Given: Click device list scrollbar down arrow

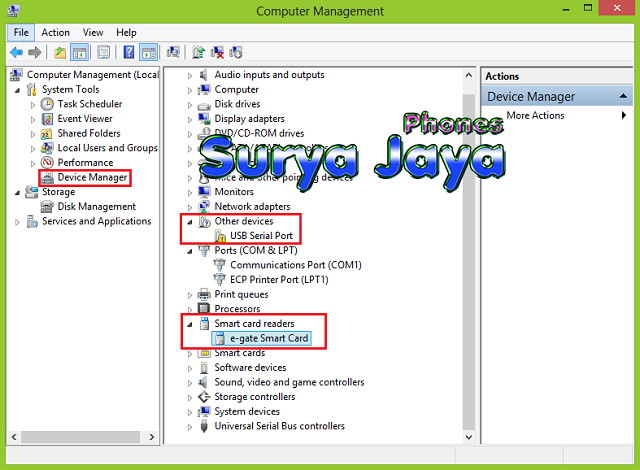Looking at the screenshot, I should point(469,437).
